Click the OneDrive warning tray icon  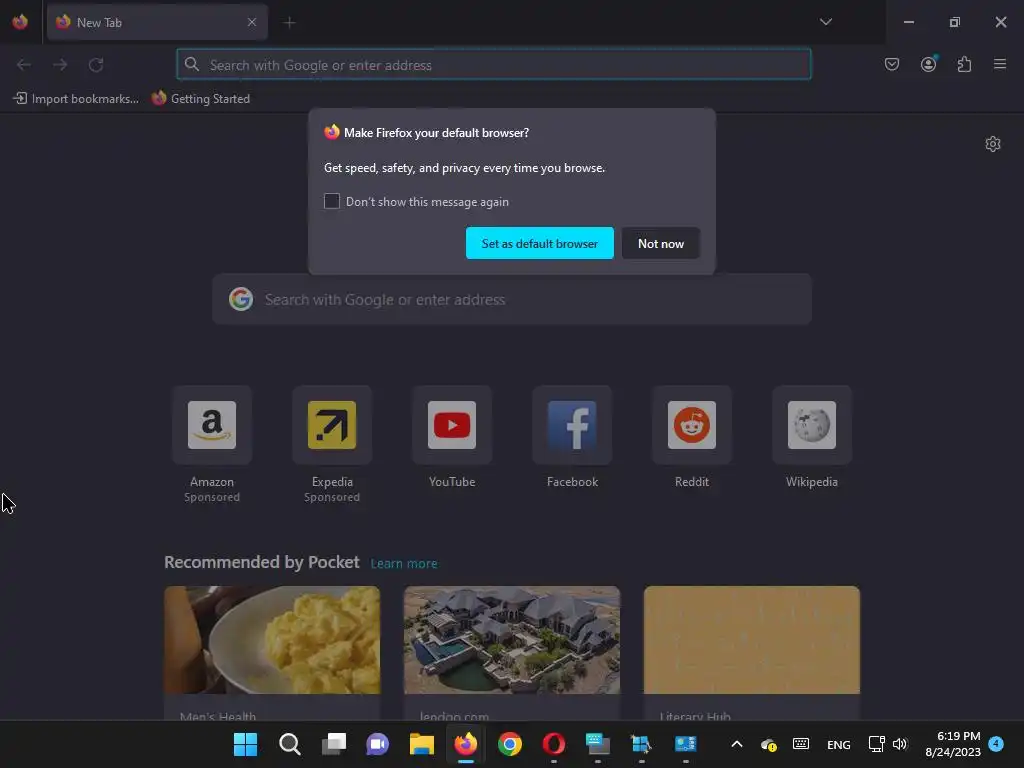(769, 744)
